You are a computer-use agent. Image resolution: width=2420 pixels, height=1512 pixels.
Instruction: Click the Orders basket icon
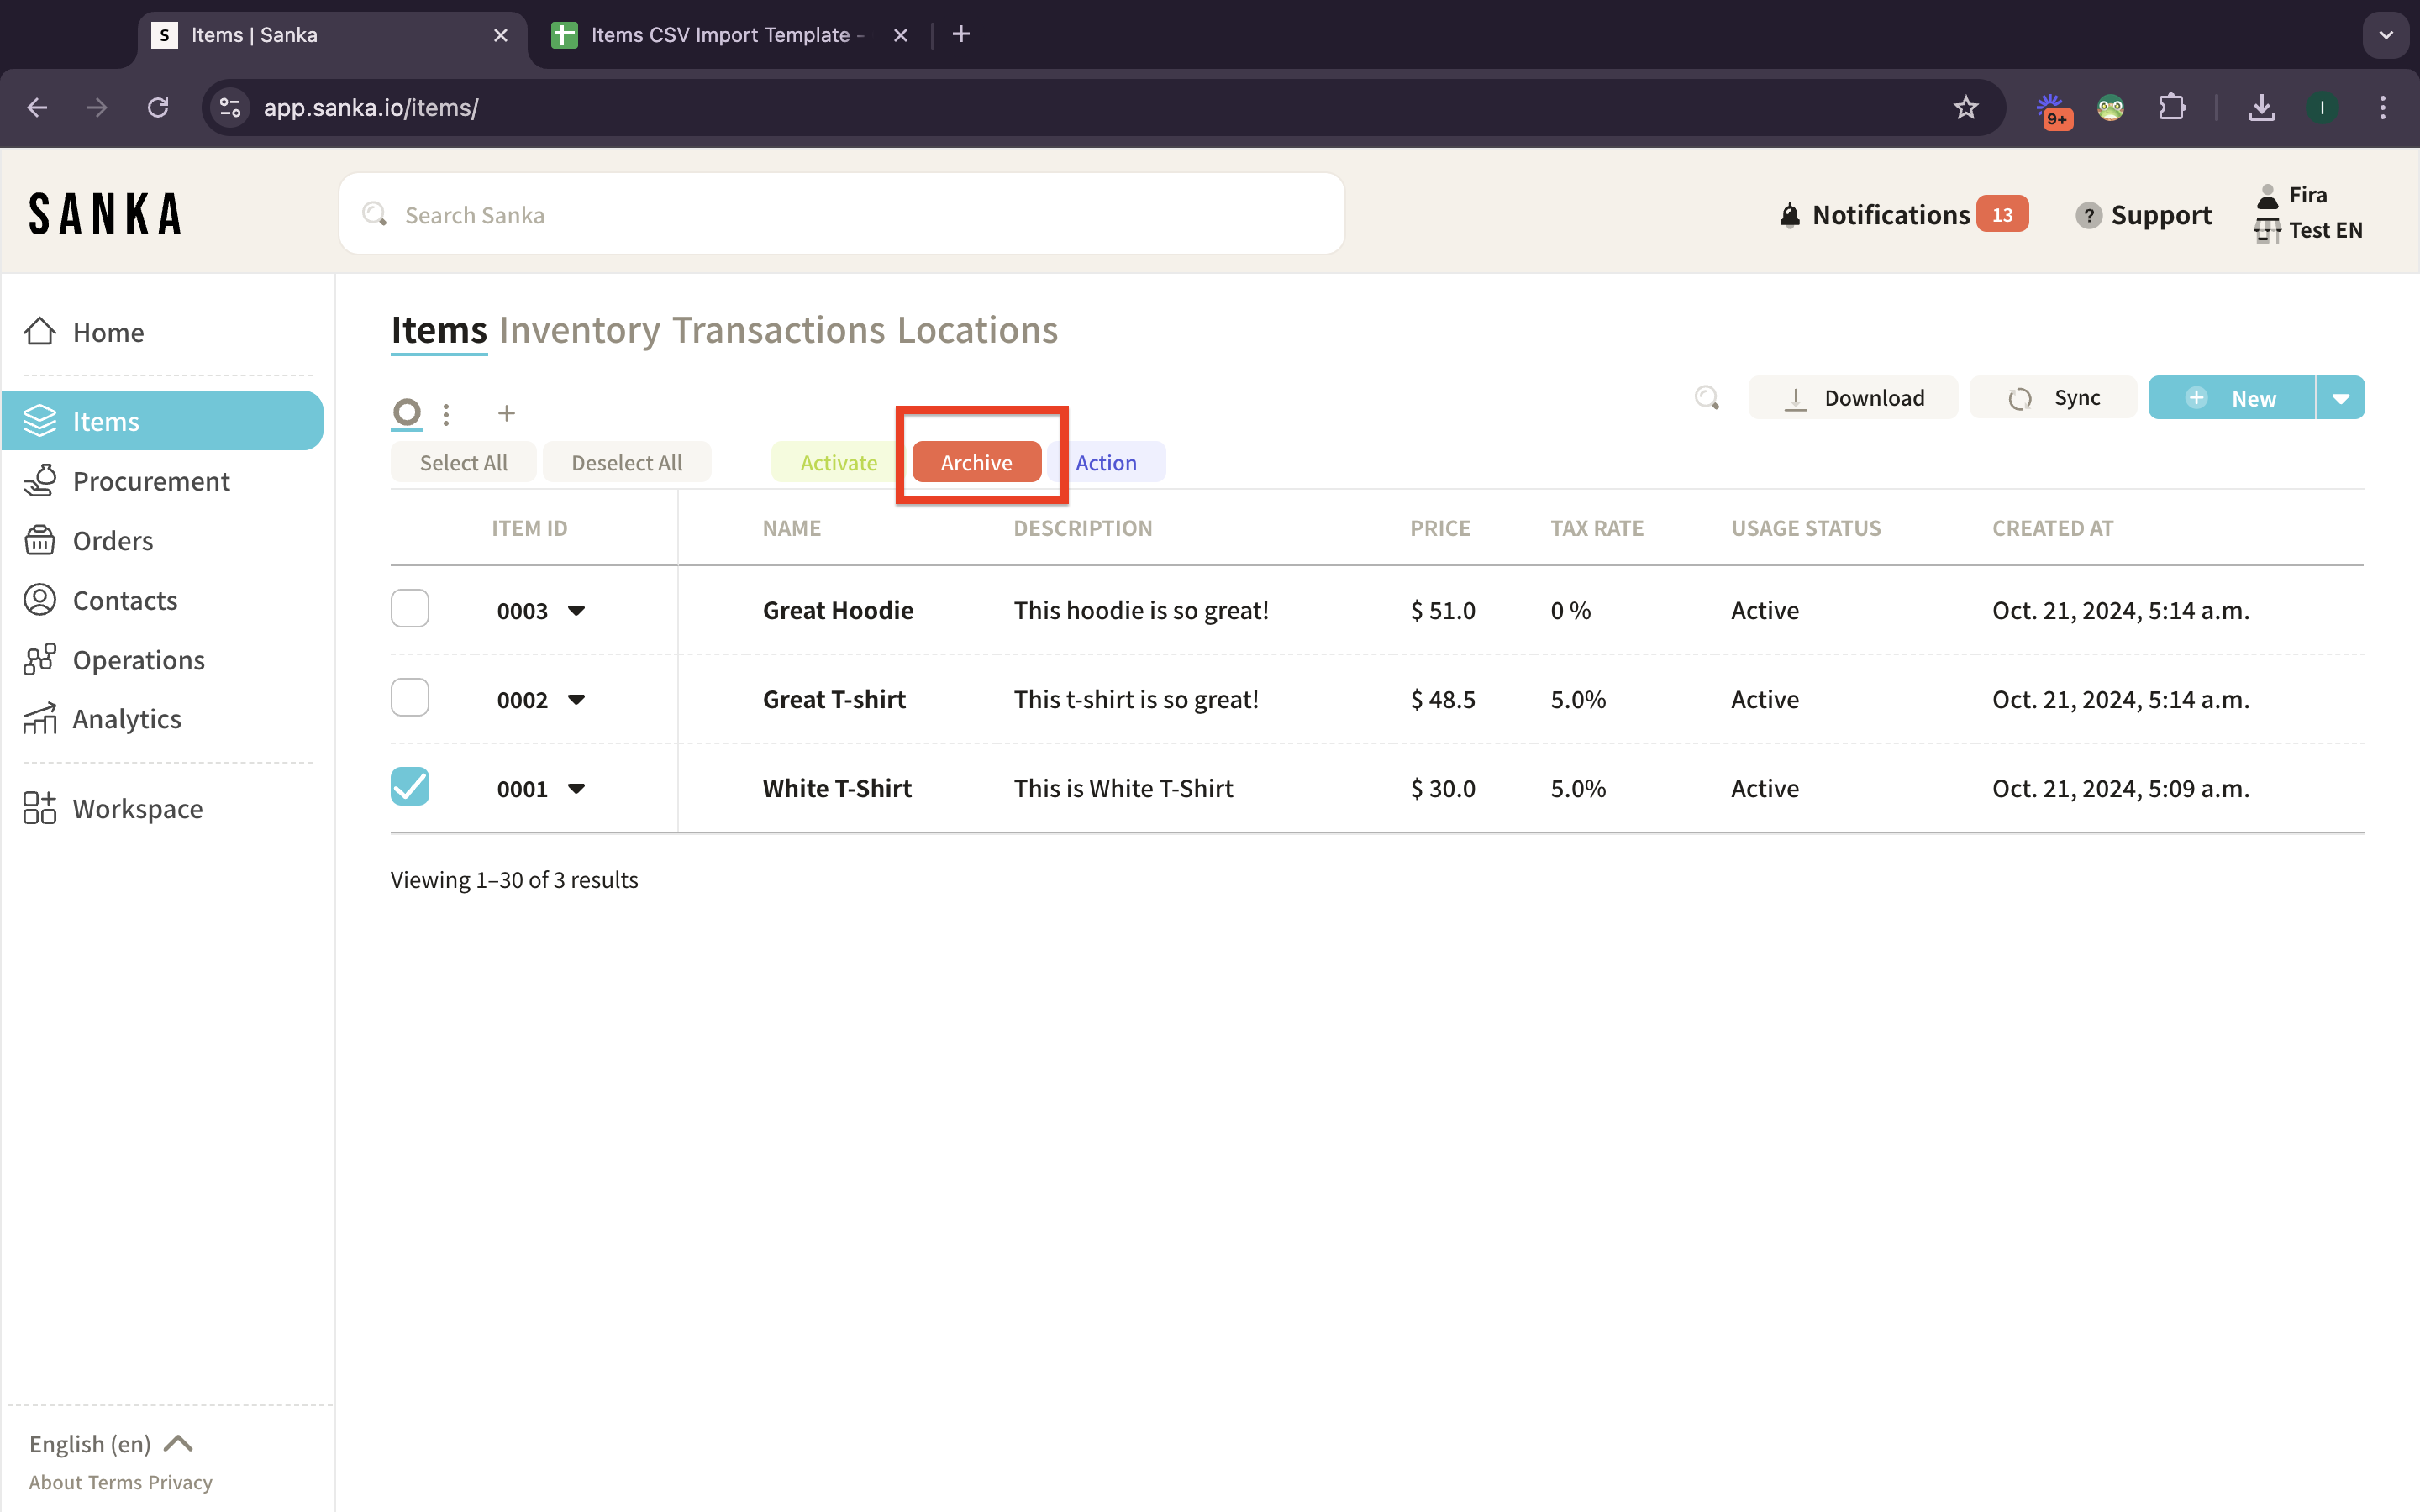click(x=40, y=540)
